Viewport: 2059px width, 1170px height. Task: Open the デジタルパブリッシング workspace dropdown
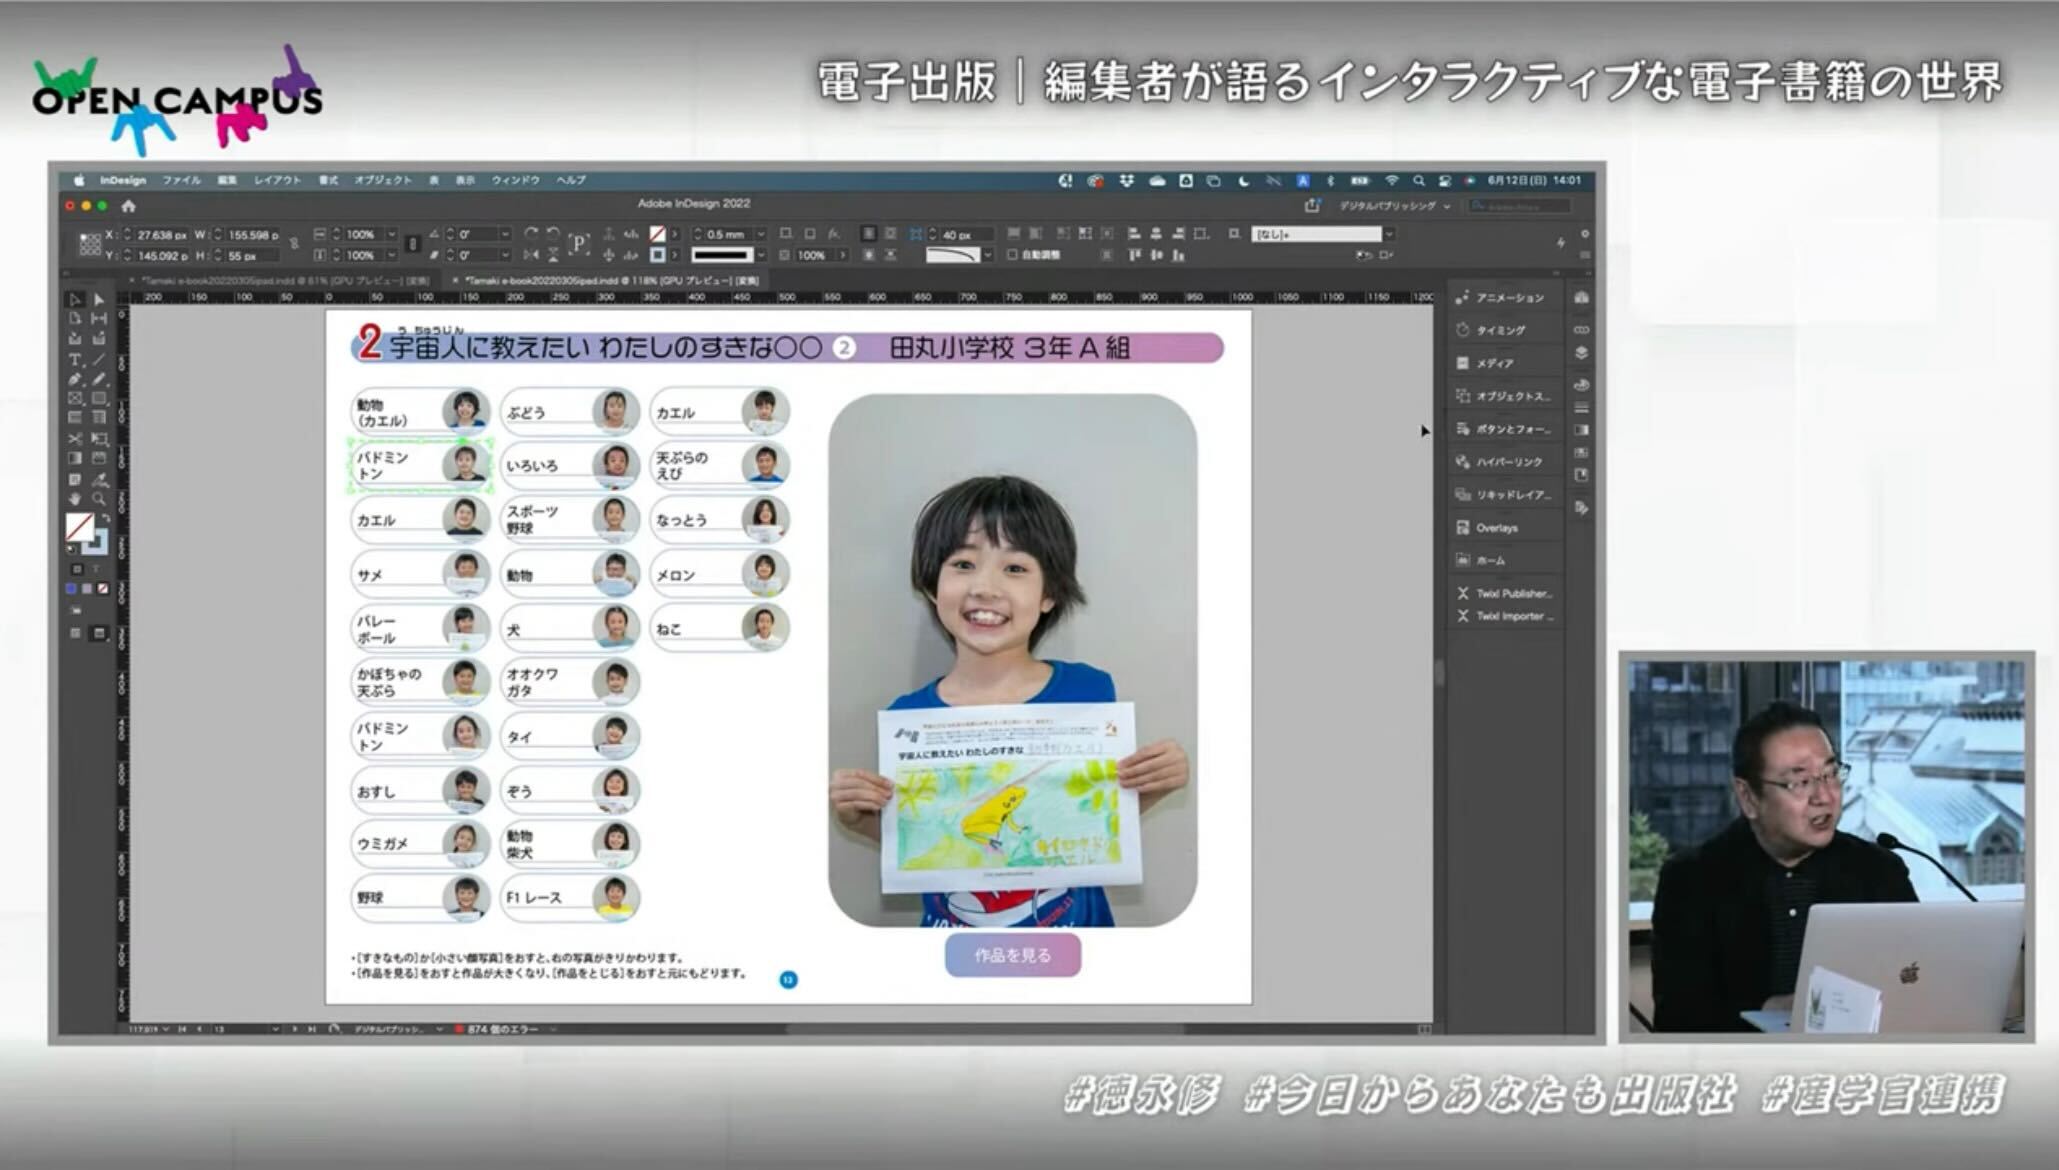pos(1394,206)
